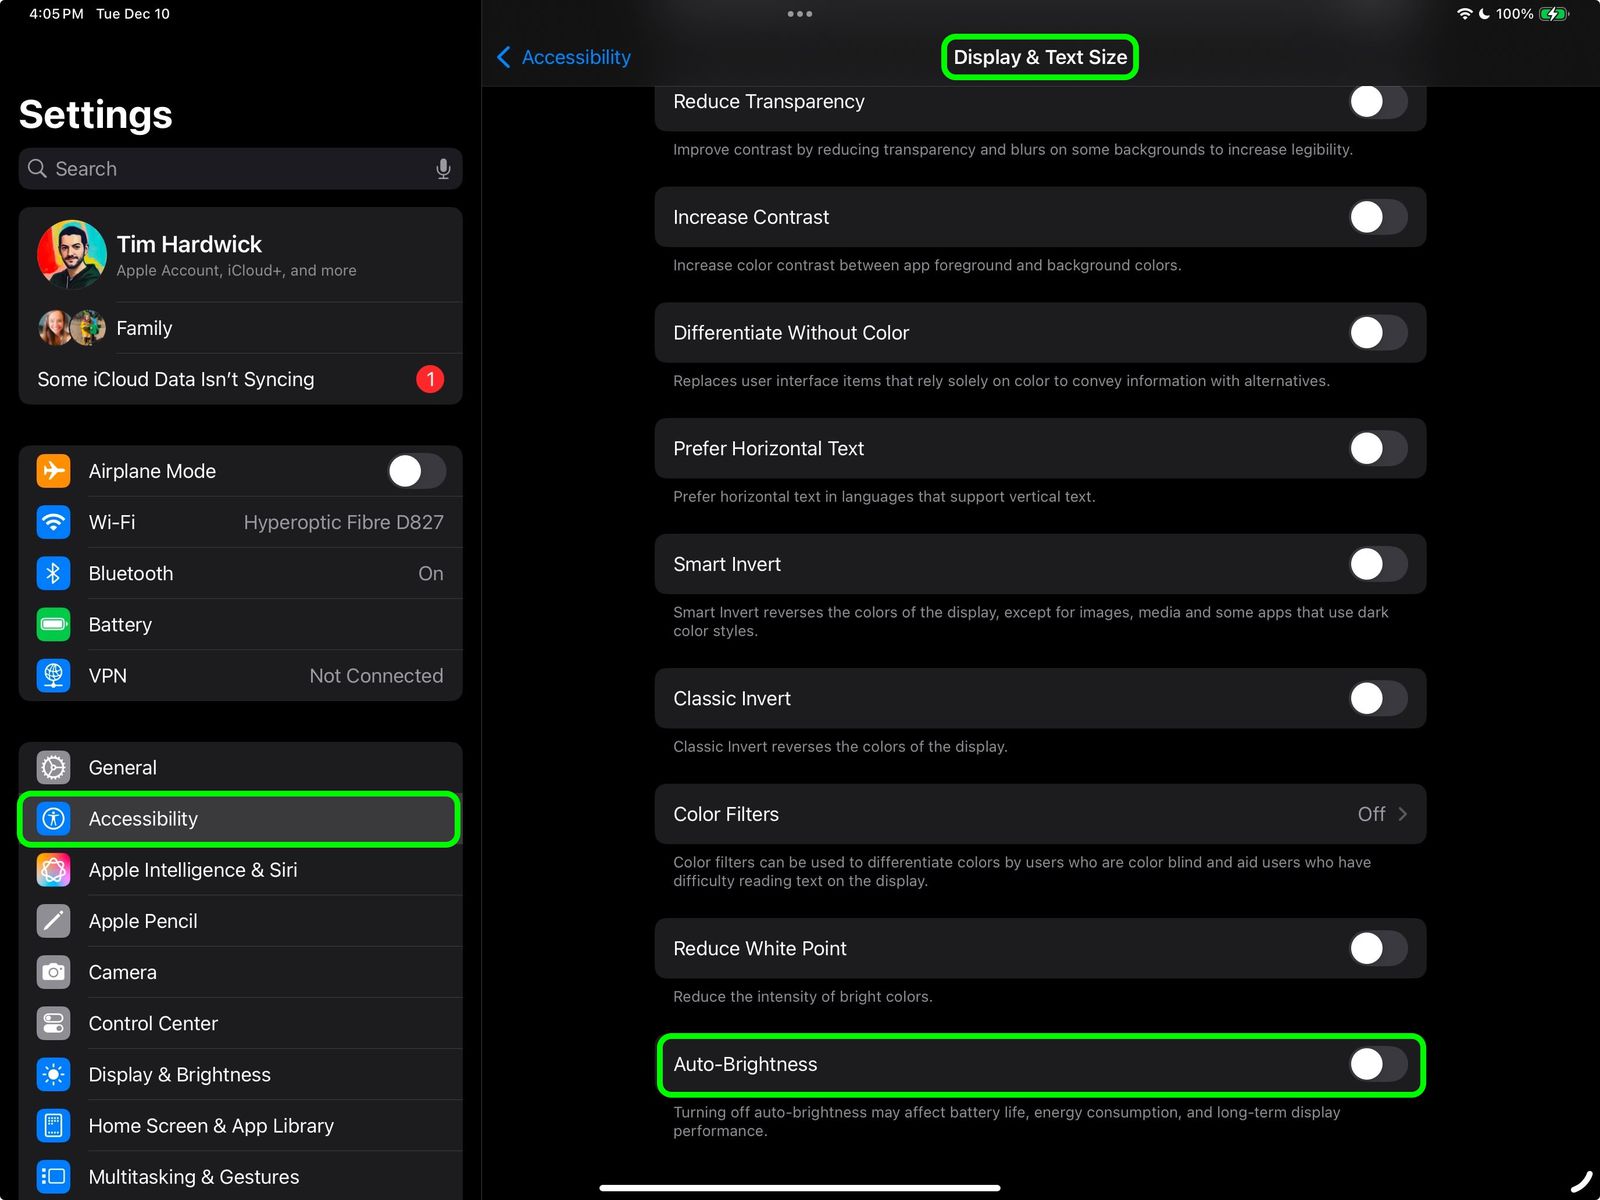
Task: Toggle Increase Contrast switch slider
Action: pyautogui.click(x=1379, y=217)
